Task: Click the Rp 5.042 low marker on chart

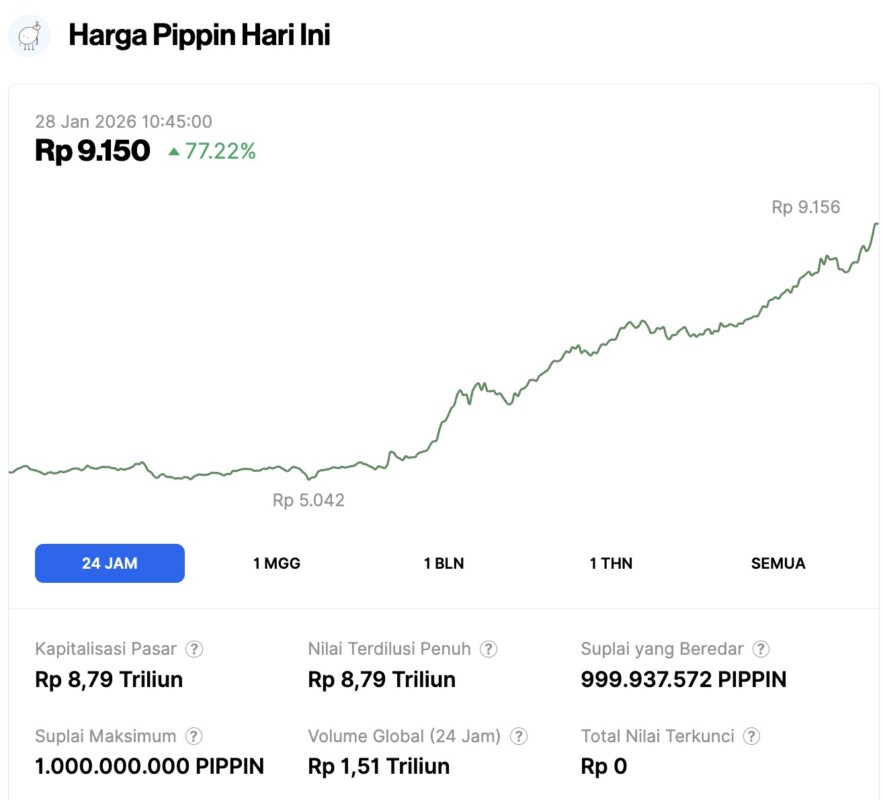Action: [x=308, y=500]
